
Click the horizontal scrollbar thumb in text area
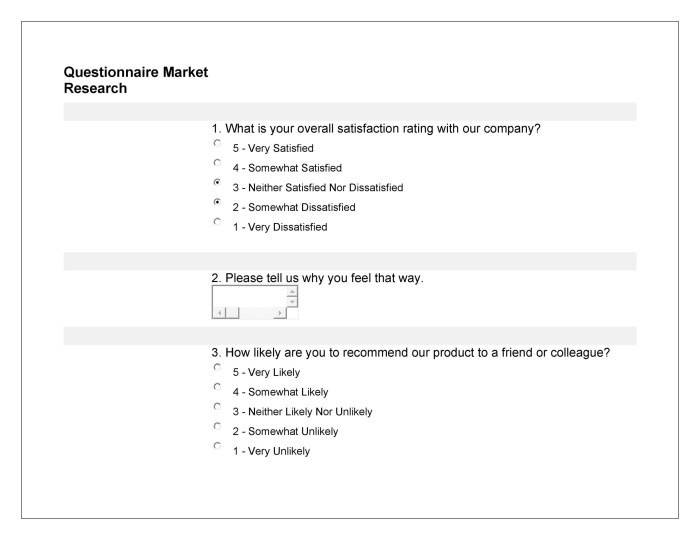coord(232,313)
